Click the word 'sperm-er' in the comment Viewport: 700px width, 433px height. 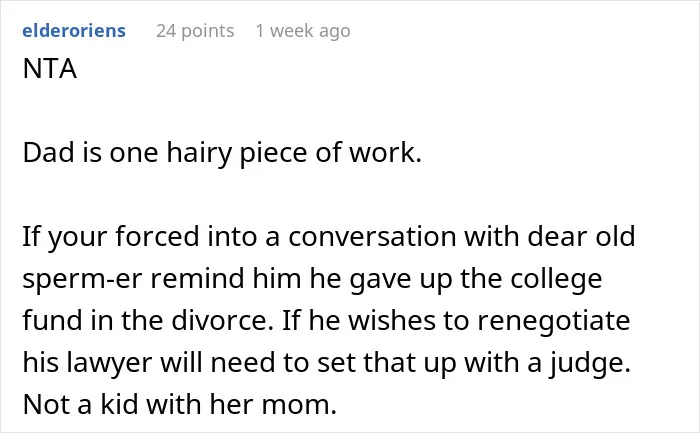click(83, 279)
